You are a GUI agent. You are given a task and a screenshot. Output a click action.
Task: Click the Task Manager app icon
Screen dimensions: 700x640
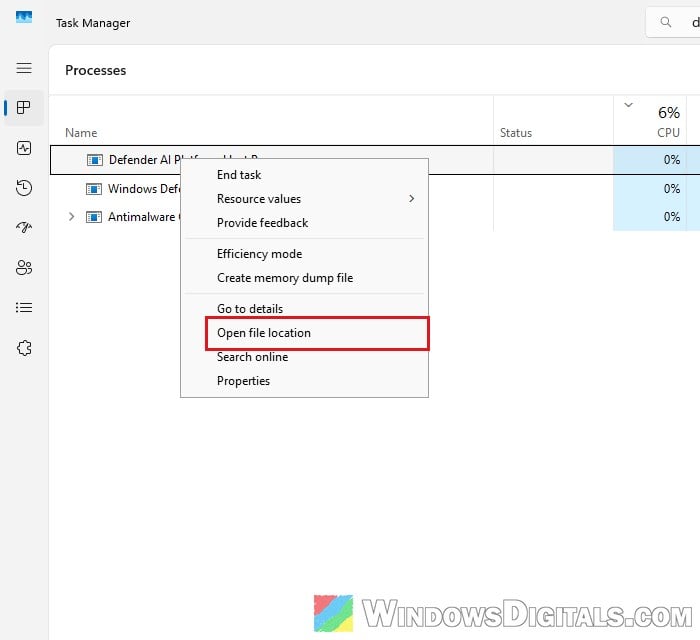24,17
